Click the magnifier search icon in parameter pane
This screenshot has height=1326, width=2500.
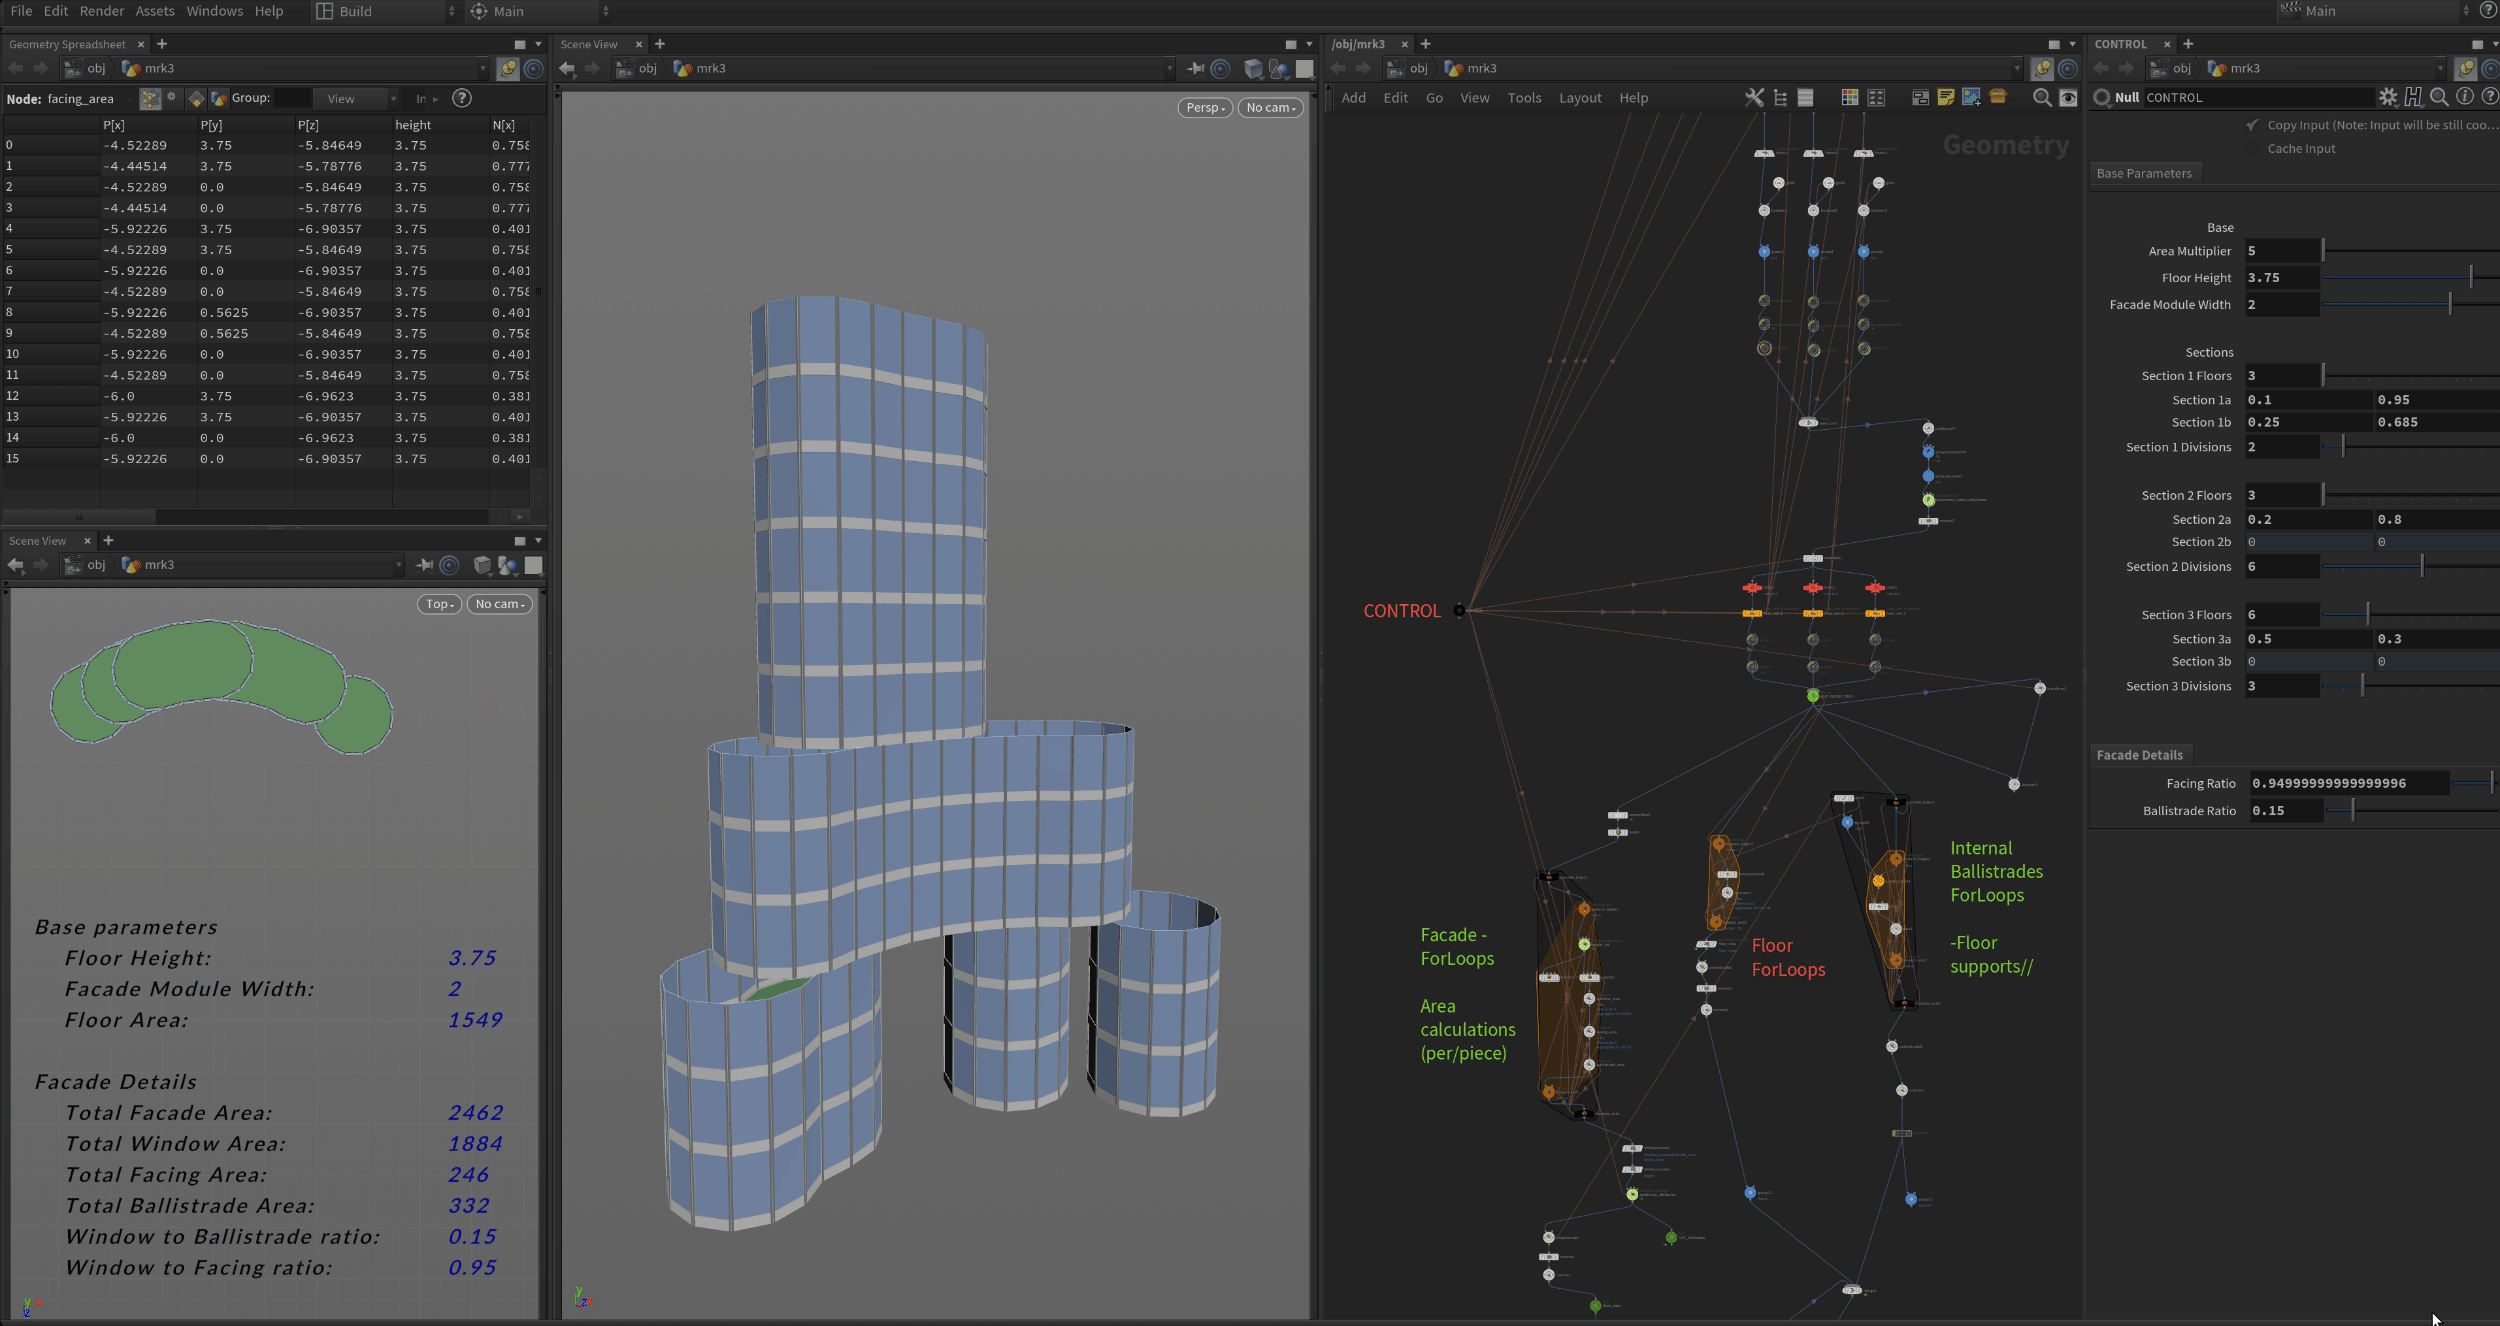click(x=2440, y=97)
